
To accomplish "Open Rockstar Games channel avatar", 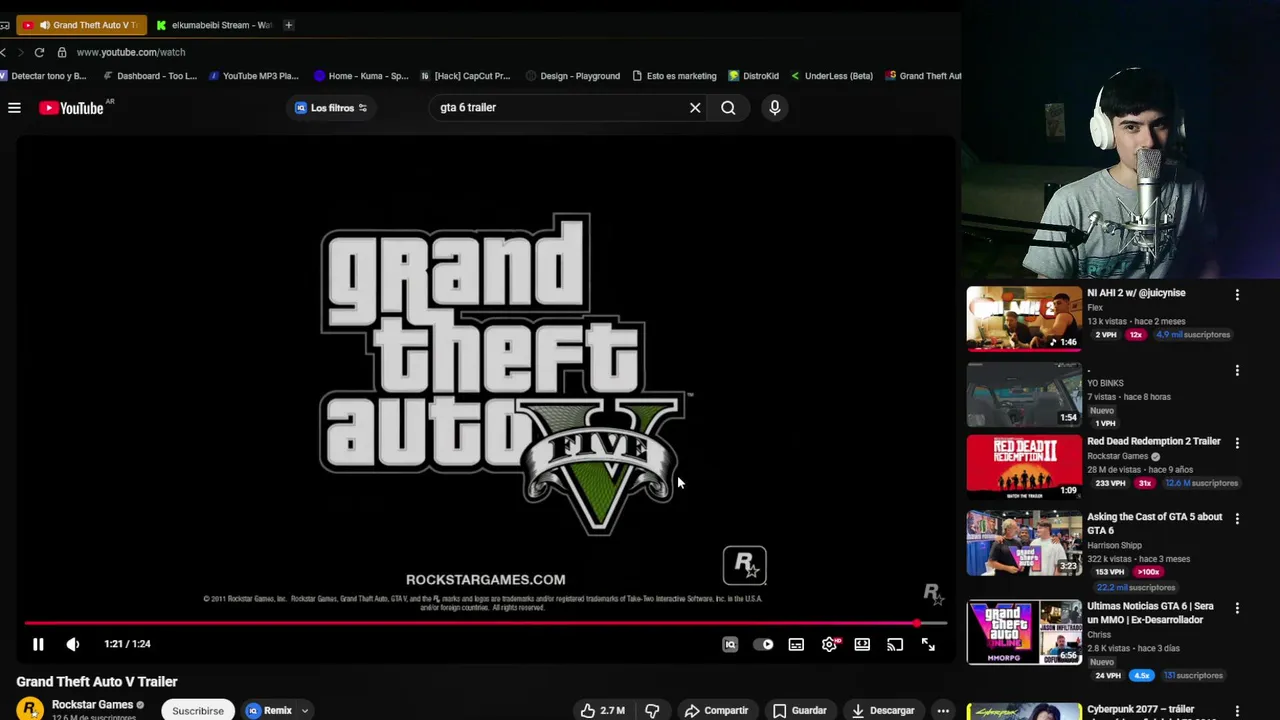I will [x=30, y=708].
